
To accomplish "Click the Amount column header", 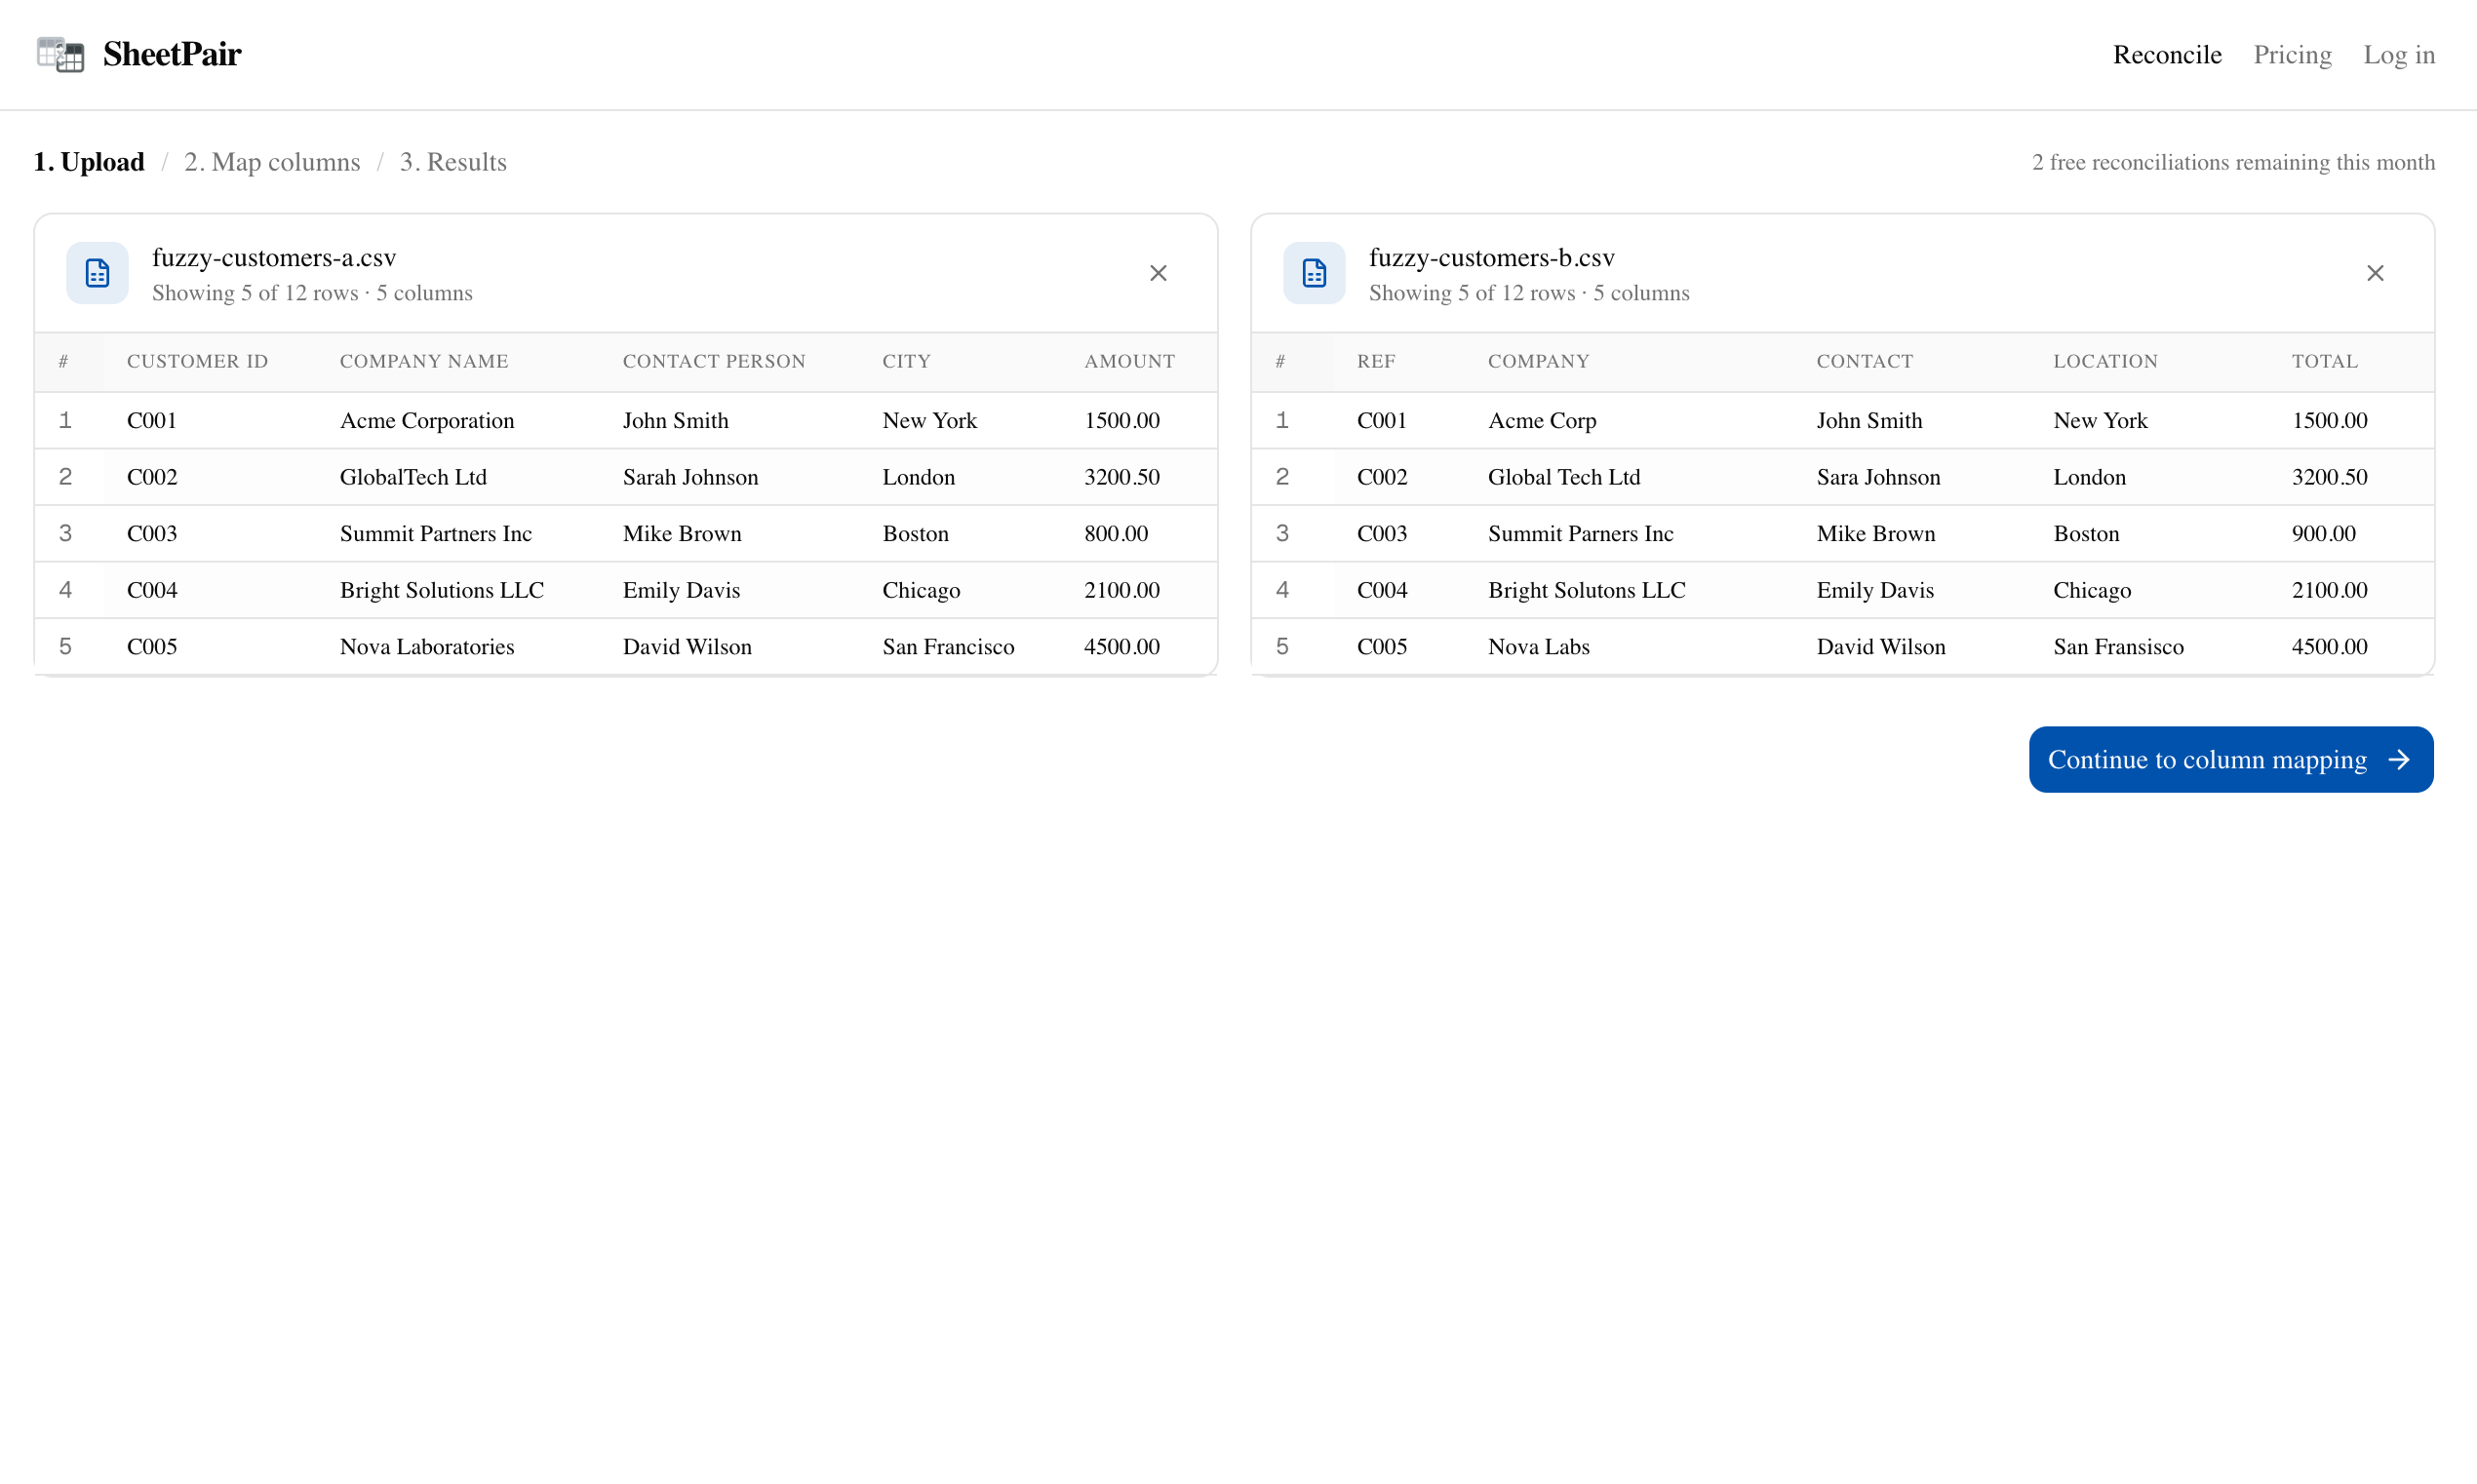I will 1129,361.
